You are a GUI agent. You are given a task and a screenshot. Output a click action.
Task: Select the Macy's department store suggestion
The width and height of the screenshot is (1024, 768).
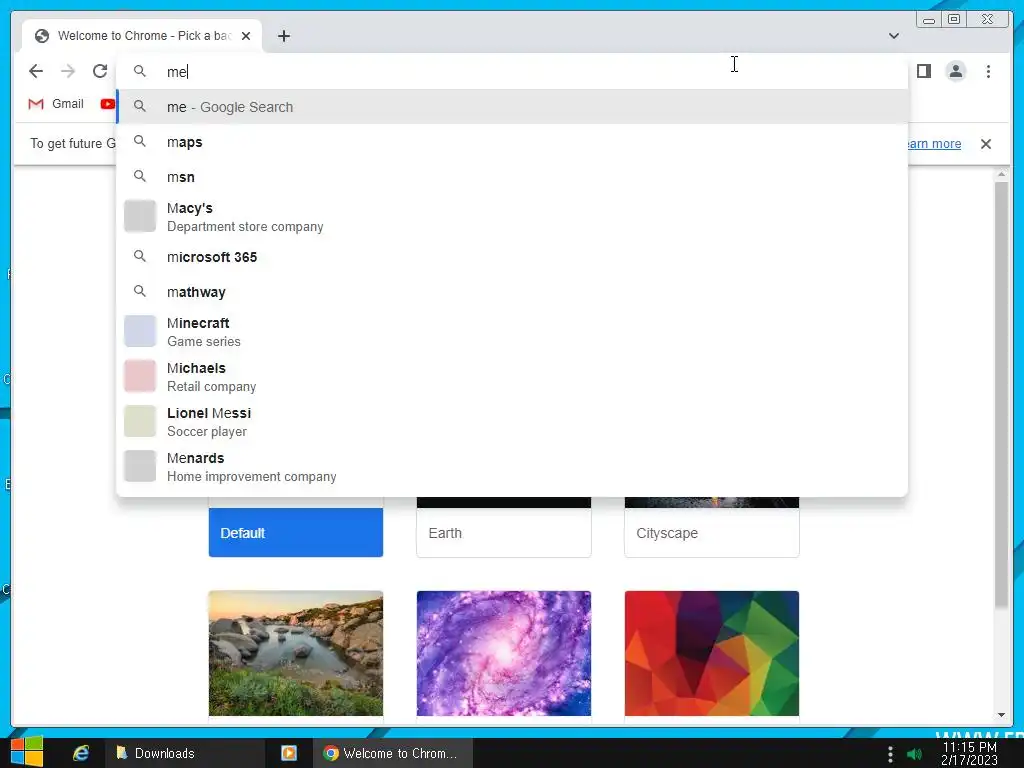pyautogui.click(x=513, y=217)
